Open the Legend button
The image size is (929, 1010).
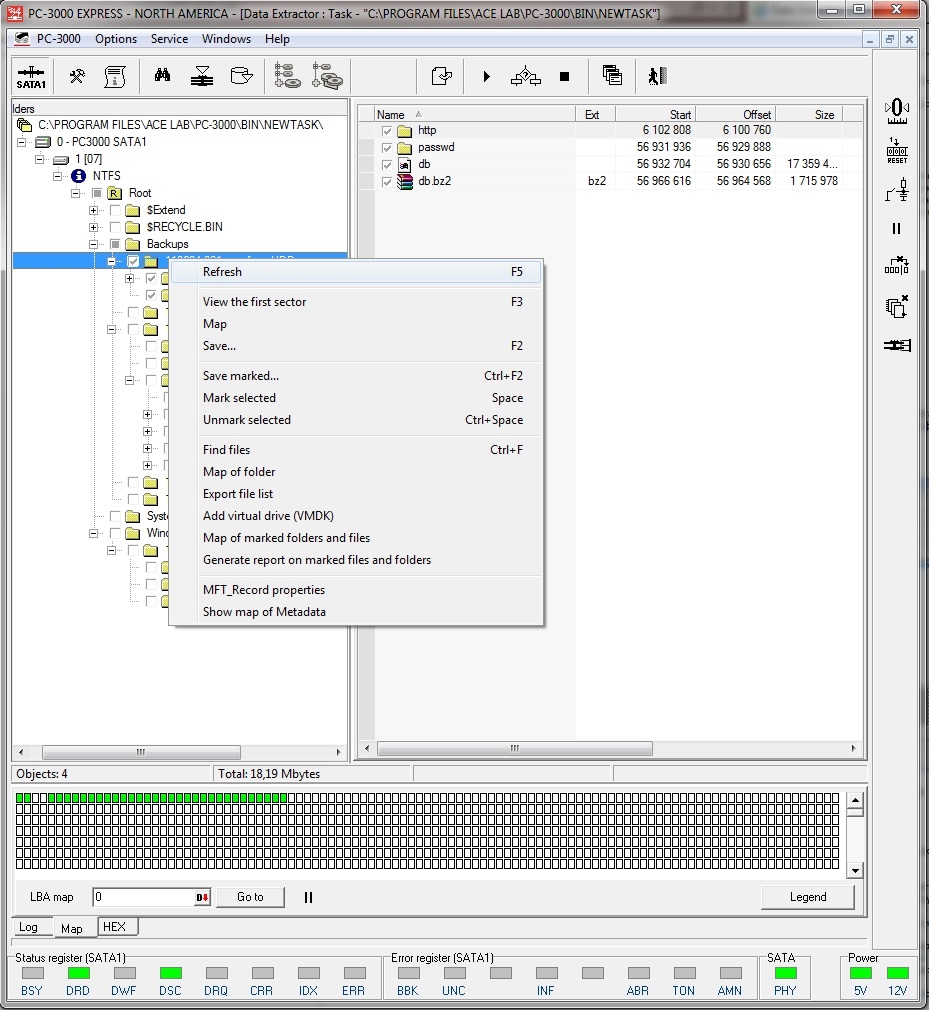point(808,897)
